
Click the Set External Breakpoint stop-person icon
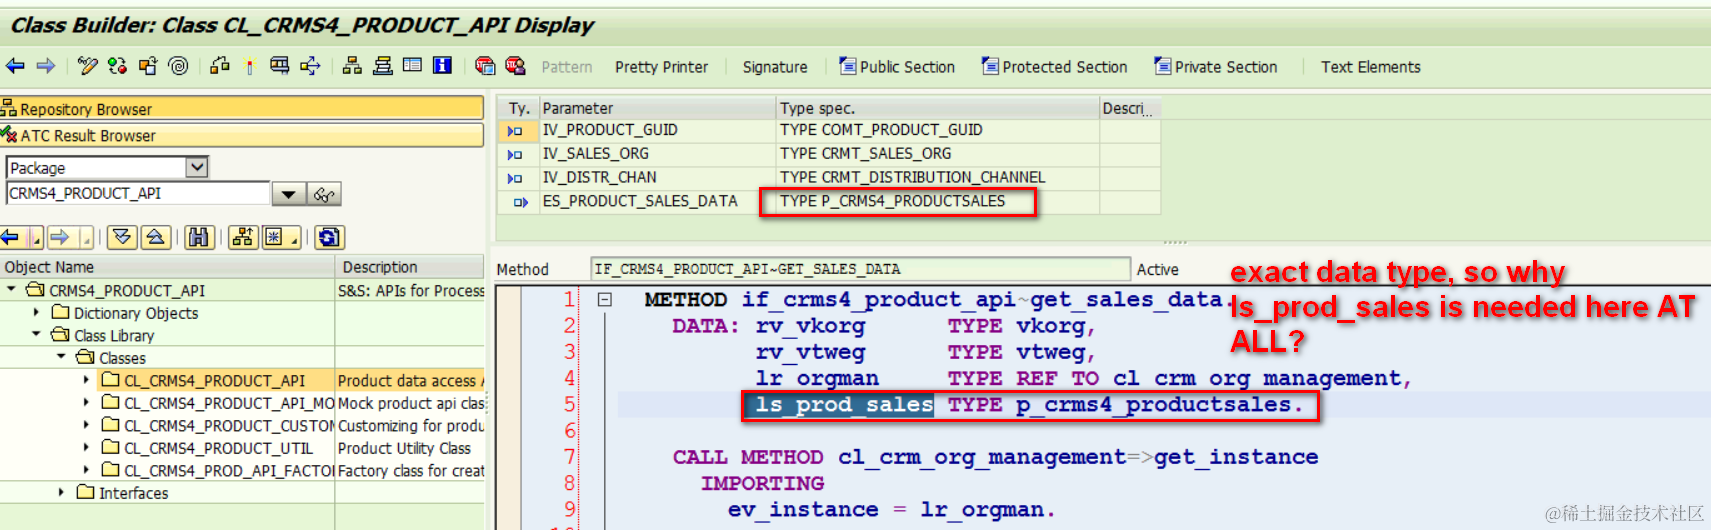(x=515, y=66)
